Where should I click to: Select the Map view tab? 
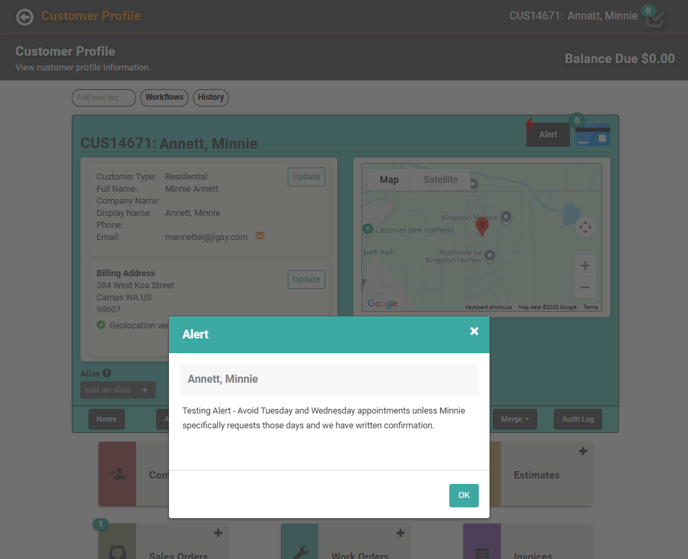[x=389, y=180]
